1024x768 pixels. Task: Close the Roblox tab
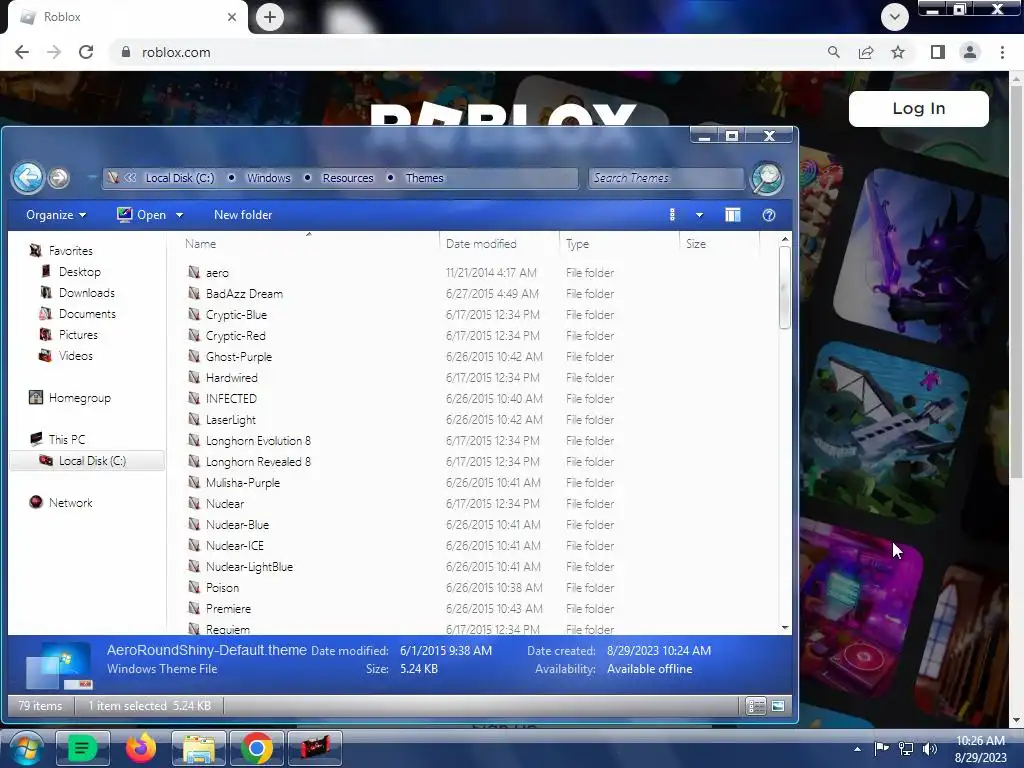(x=232, y=17)
